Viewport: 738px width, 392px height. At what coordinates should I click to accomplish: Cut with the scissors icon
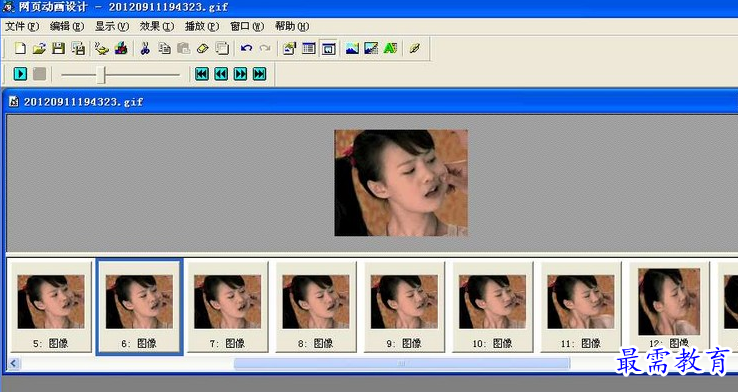pos(145,48)
